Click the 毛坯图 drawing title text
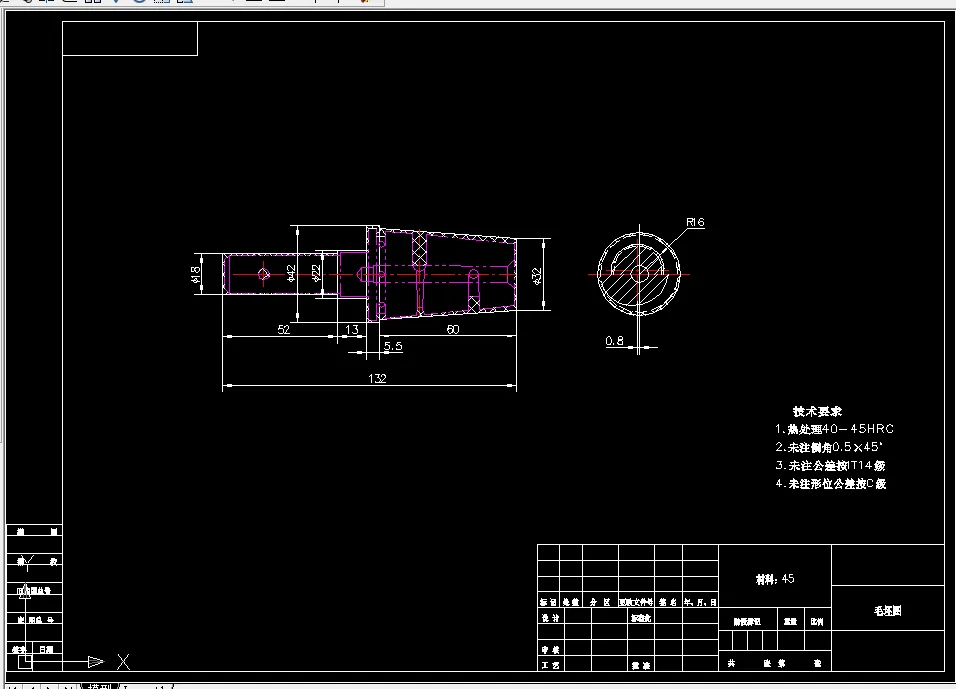The image size is (956, 689). pyautogui.click(x=888, y=610)
